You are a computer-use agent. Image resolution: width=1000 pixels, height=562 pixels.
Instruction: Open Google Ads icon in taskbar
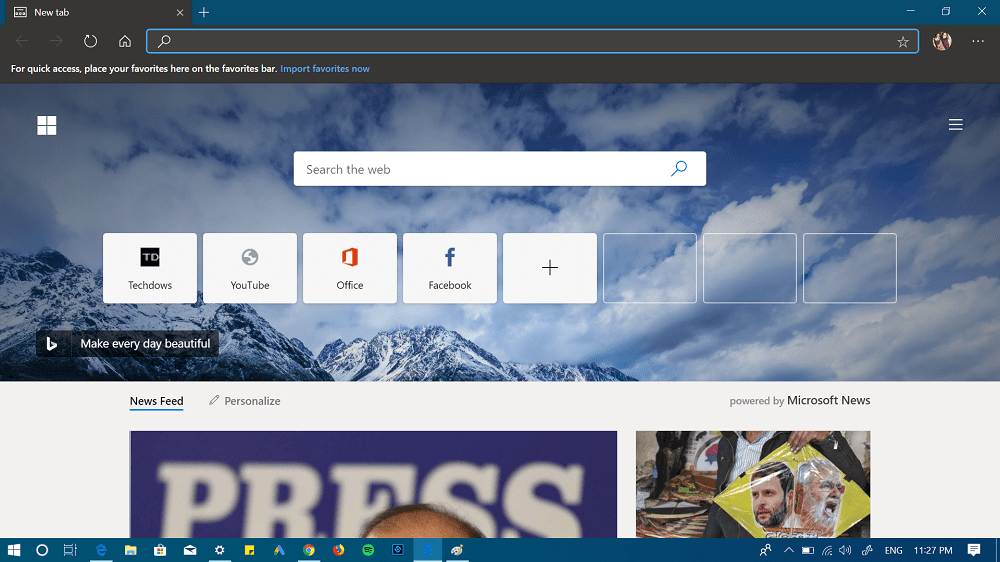click(279, 550)
